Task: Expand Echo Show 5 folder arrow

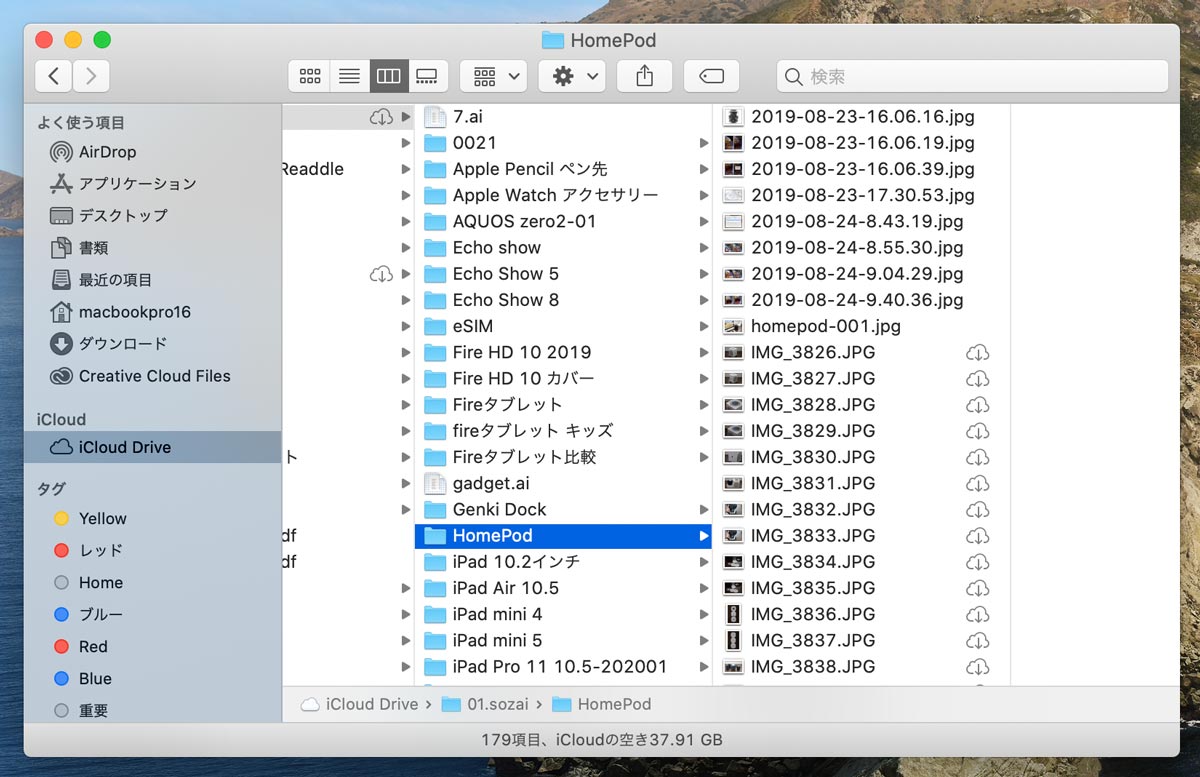Action: (704, 274)
